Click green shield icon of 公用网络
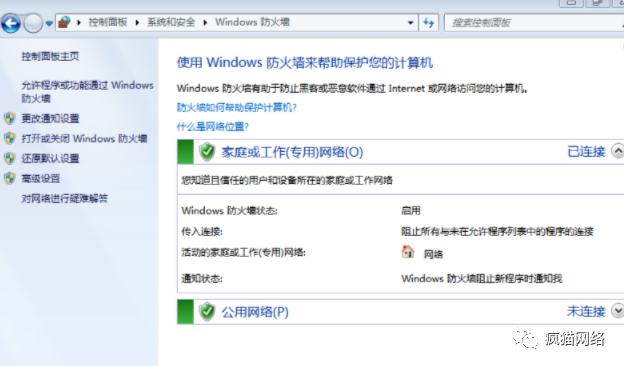This screenshot has height=366, width=624. 207,311
